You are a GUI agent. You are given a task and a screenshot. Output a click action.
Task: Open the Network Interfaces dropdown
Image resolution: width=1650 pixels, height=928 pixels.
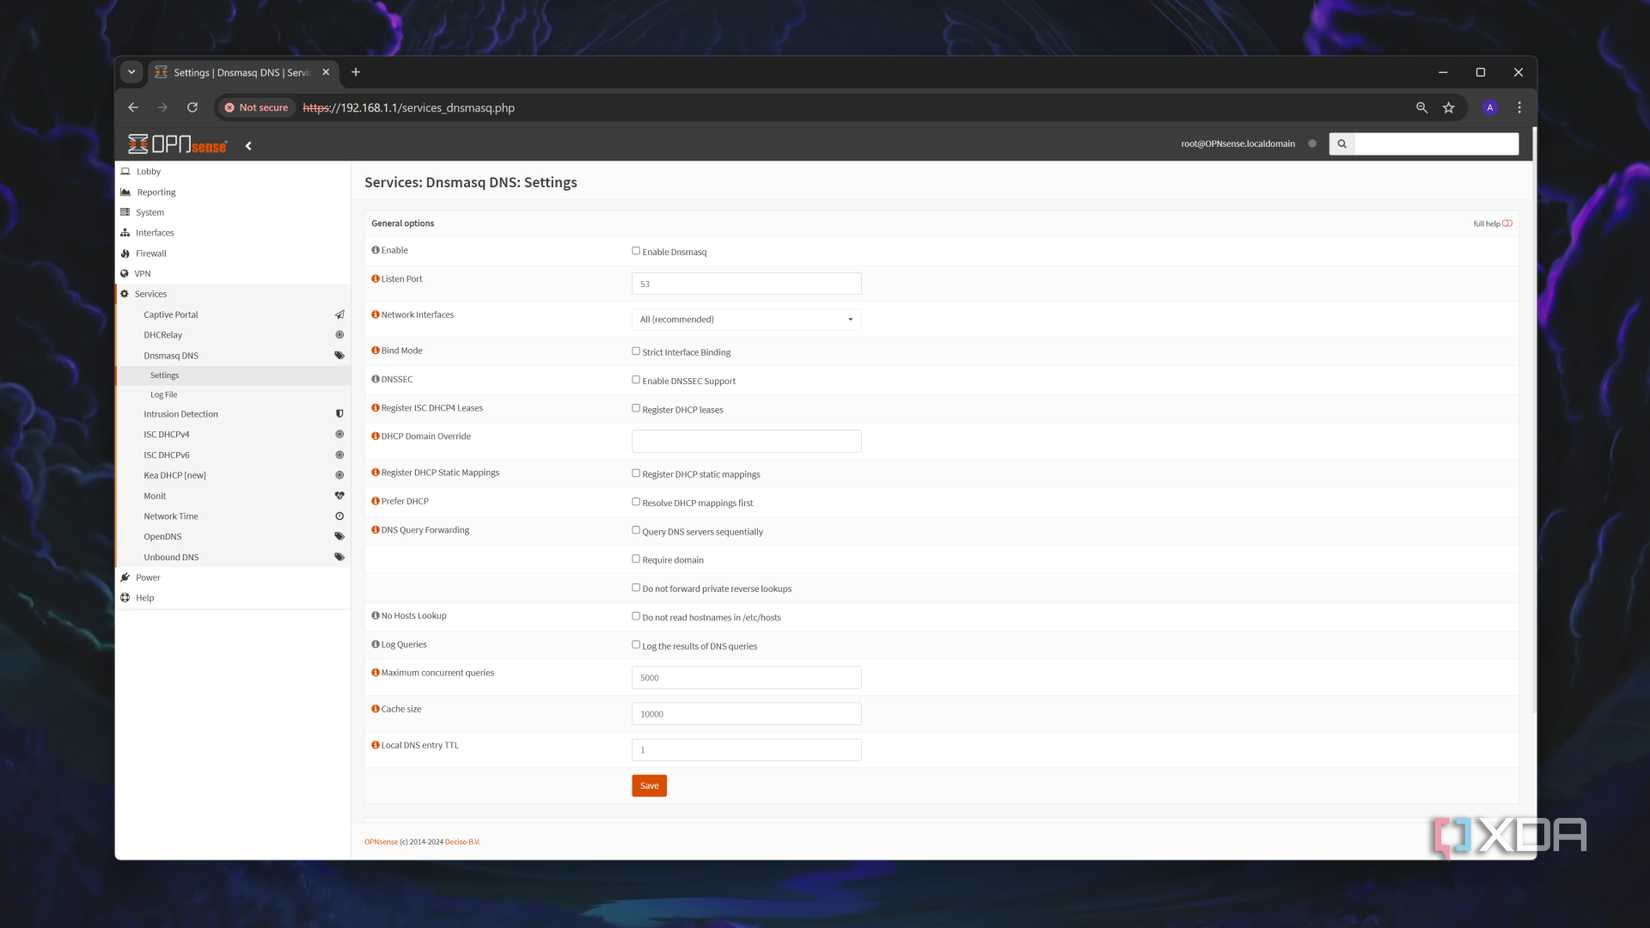click(745, 318)
